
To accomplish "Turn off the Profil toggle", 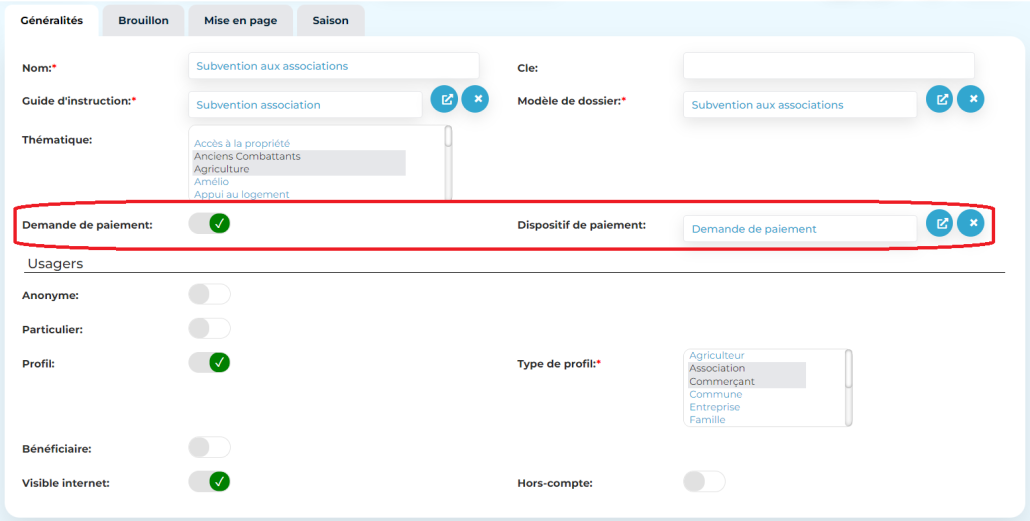I will [x=209, y=362].
